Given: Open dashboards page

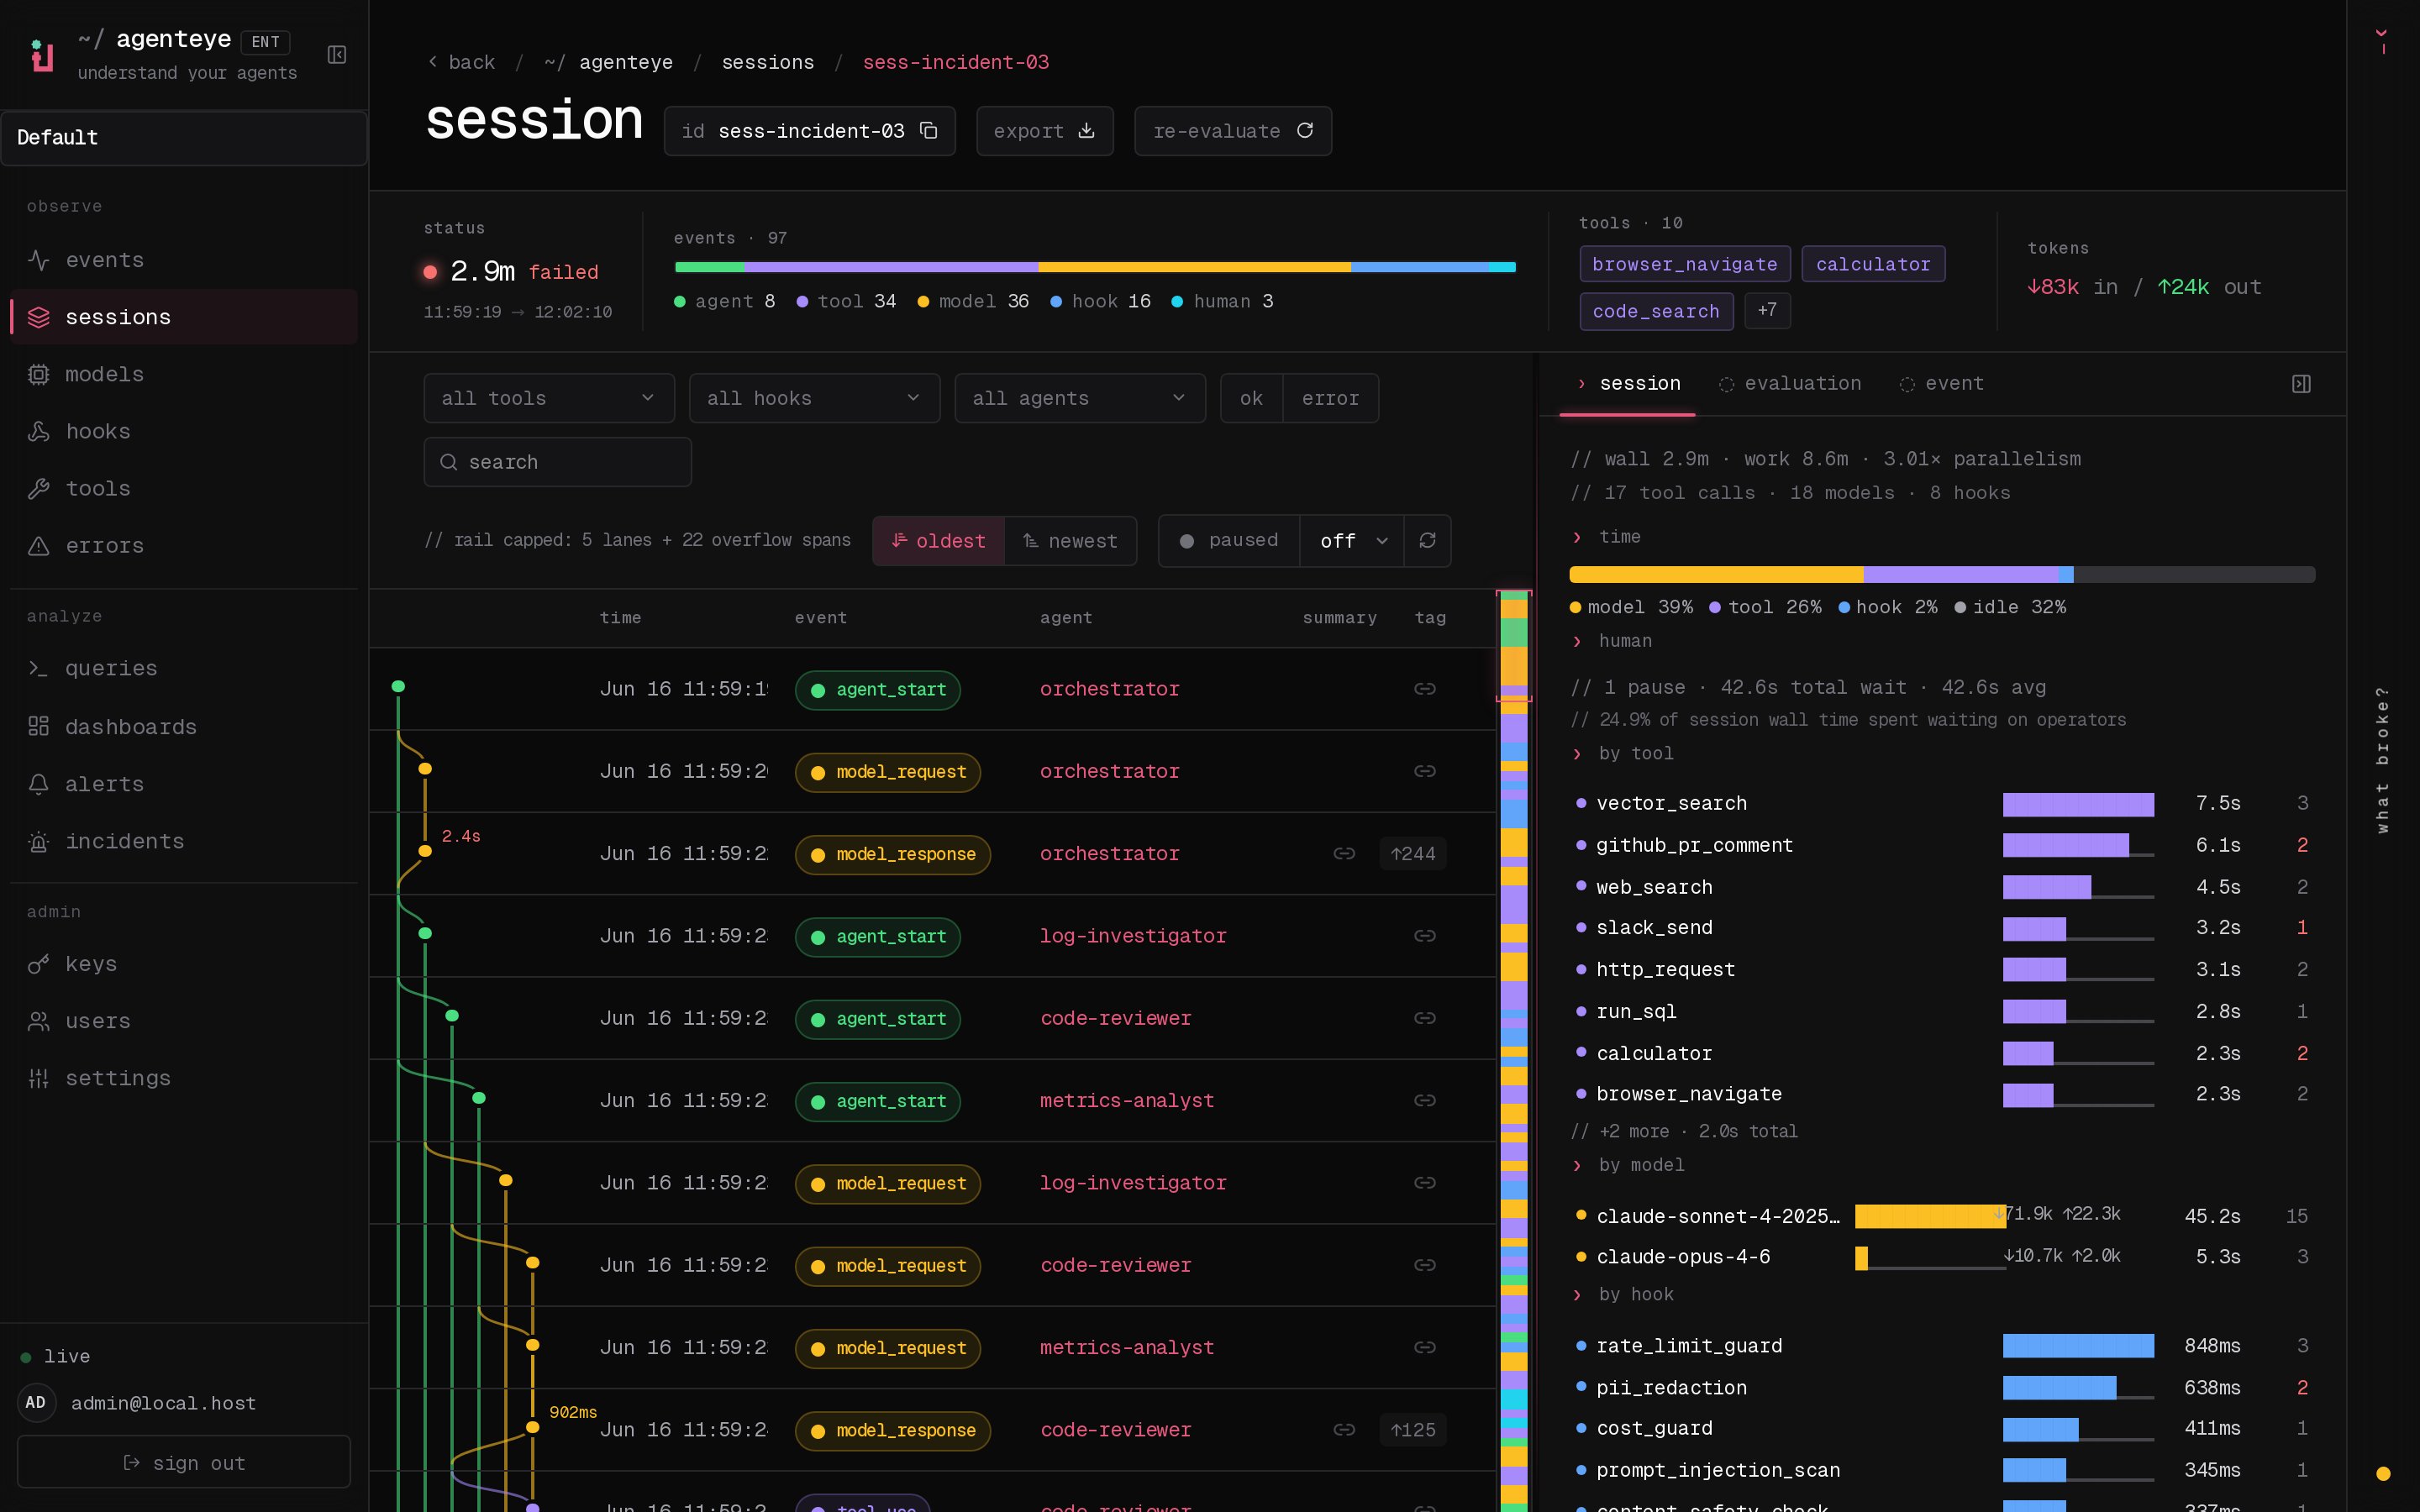Looking at the screenshot, I should 184,727.
